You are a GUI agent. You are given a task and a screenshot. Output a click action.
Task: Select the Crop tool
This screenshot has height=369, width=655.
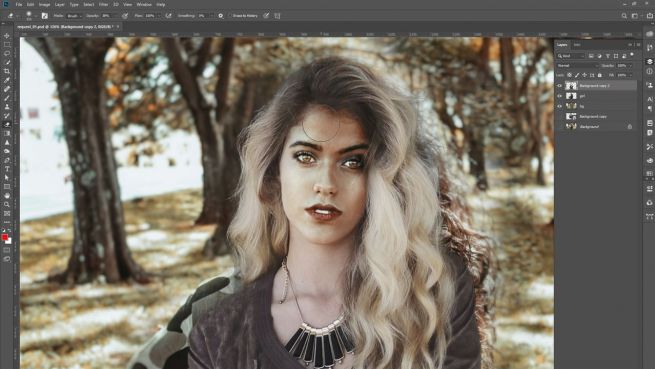pyautogui.click(x=7, y=71)
